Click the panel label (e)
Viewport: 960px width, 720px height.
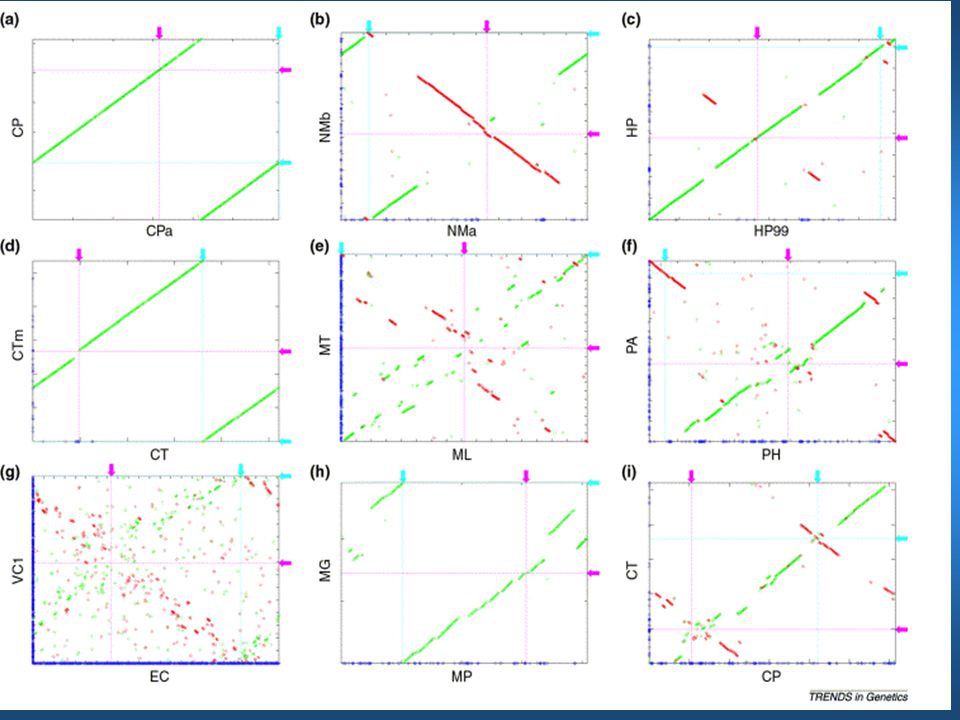click(320, 246)
